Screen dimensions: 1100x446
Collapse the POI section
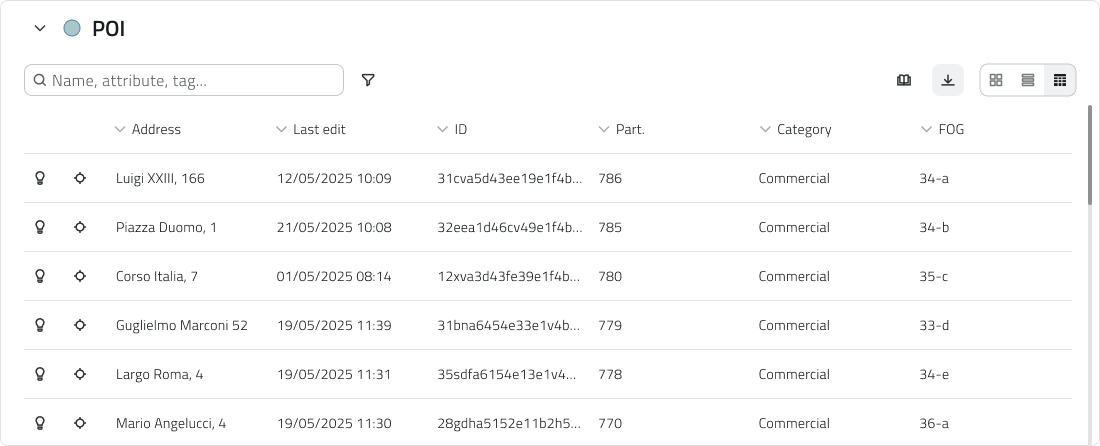(x=40, y=28)
